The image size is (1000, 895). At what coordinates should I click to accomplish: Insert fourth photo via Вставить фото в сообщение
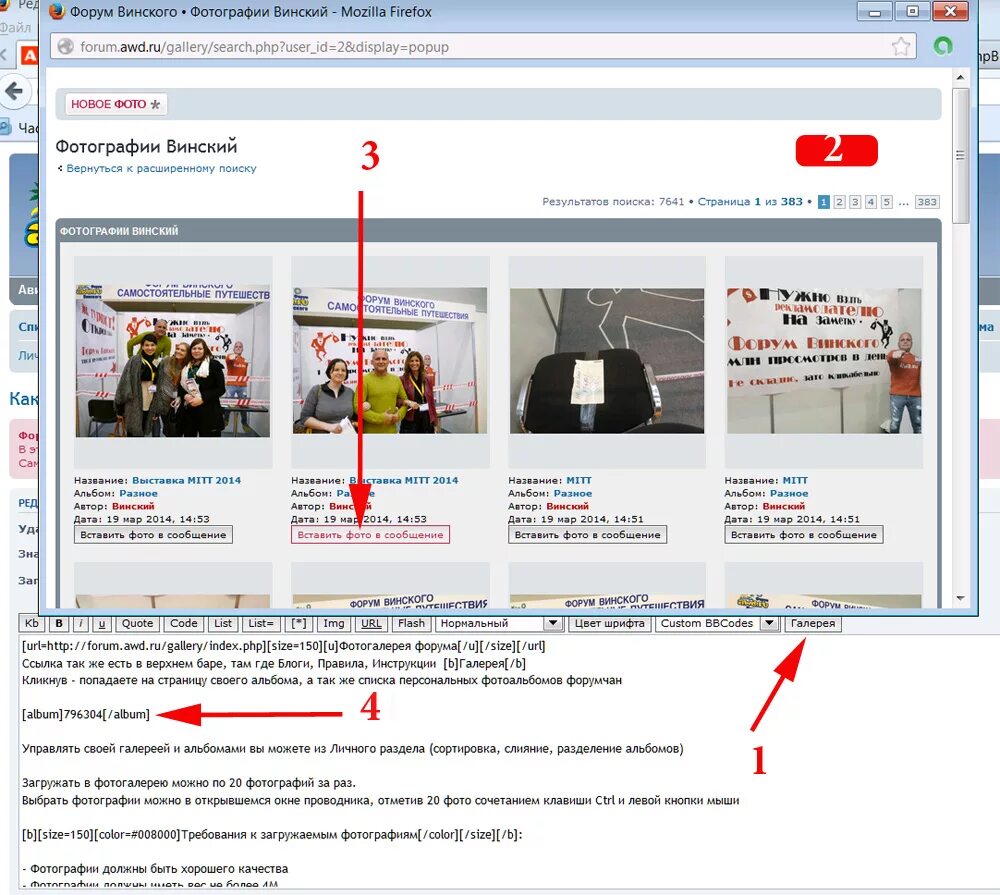coord(804,535)
